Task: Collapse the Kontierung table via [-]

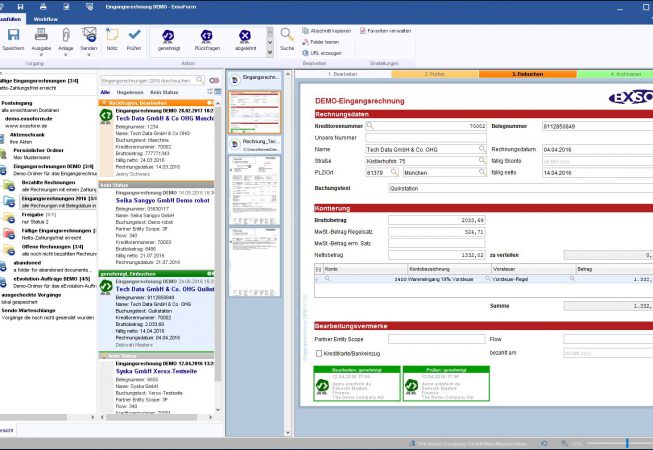Action: (x=318, y=269)
